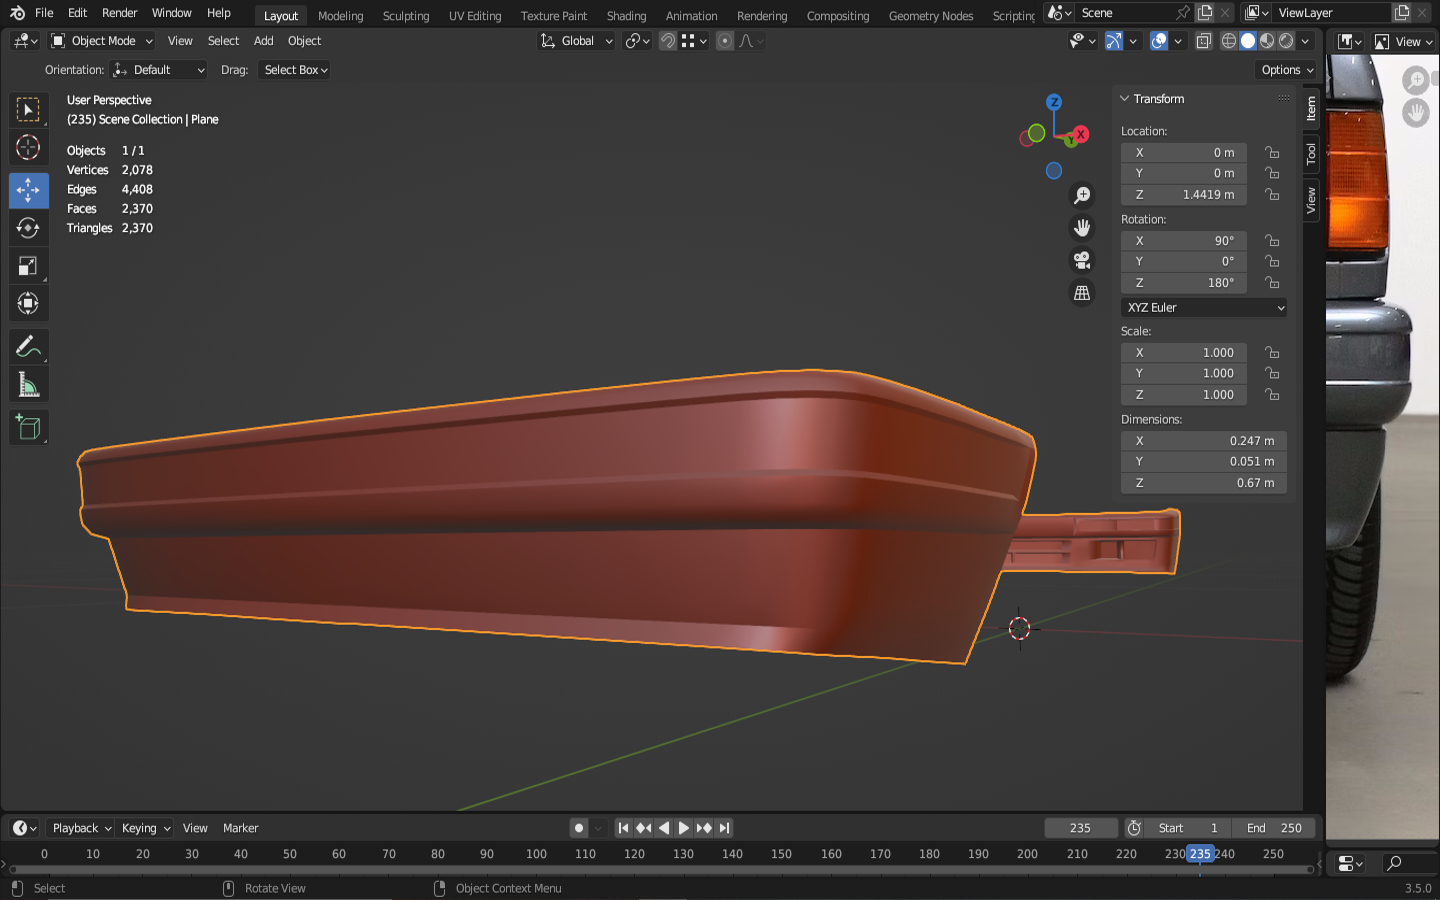Jump to next keyframe
The height and width of the screenshot is (900, 1440).
[x=704, y=828]
